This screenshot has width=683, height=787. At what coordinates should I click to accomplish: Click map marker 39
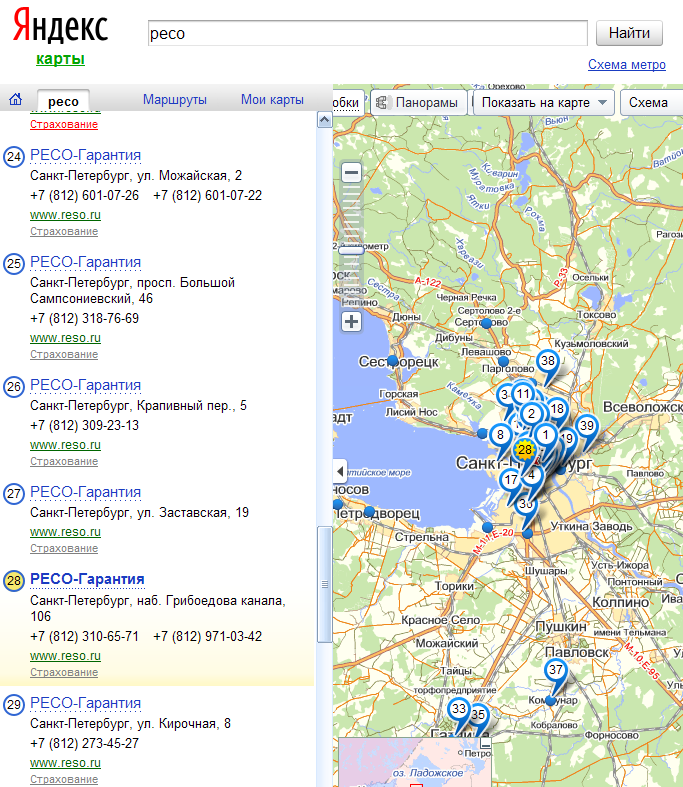(x=587, y=426)
